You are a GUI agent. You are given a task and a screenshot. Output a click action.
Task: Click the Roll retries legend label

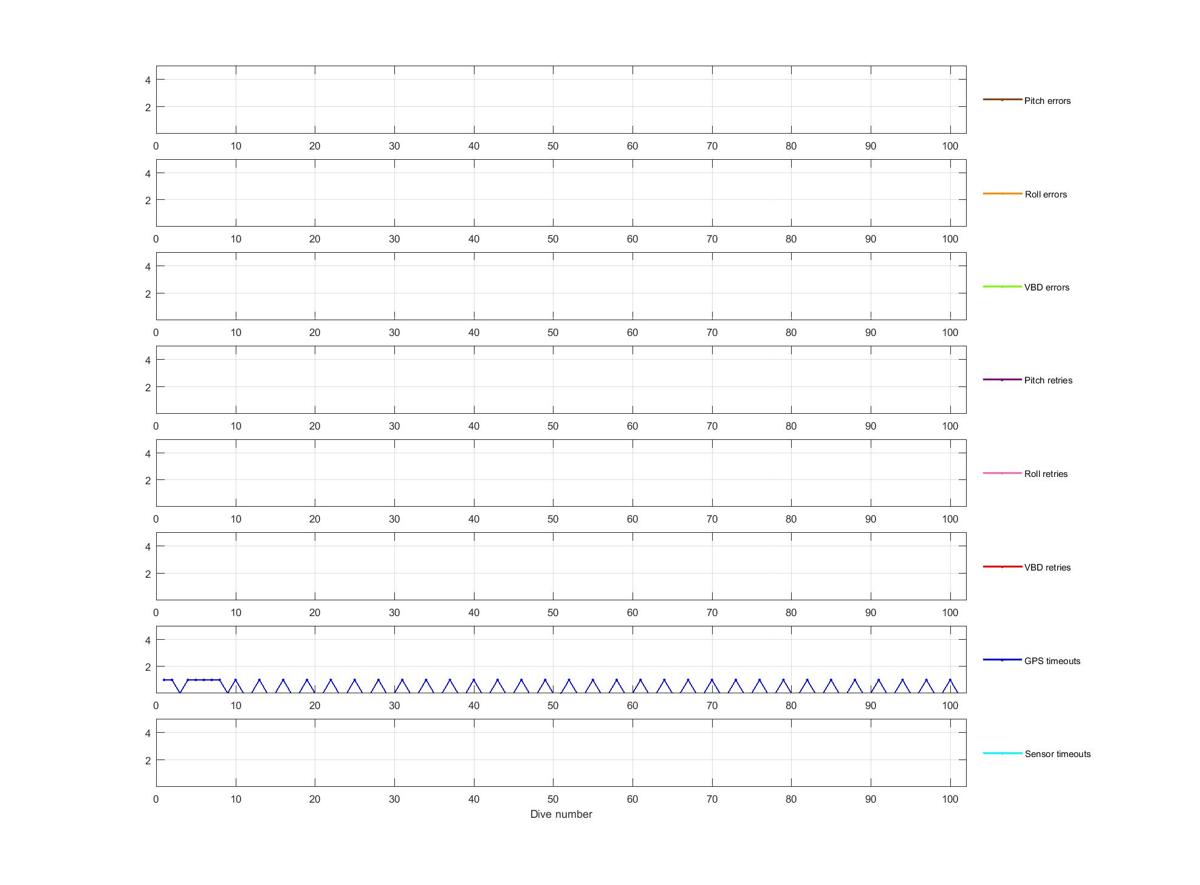[1046, 474]
